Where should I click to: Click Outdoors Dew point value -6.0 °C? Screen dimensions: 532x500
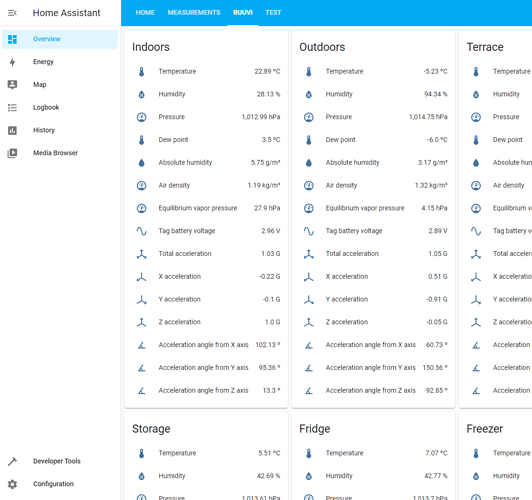tap(437, 139)
